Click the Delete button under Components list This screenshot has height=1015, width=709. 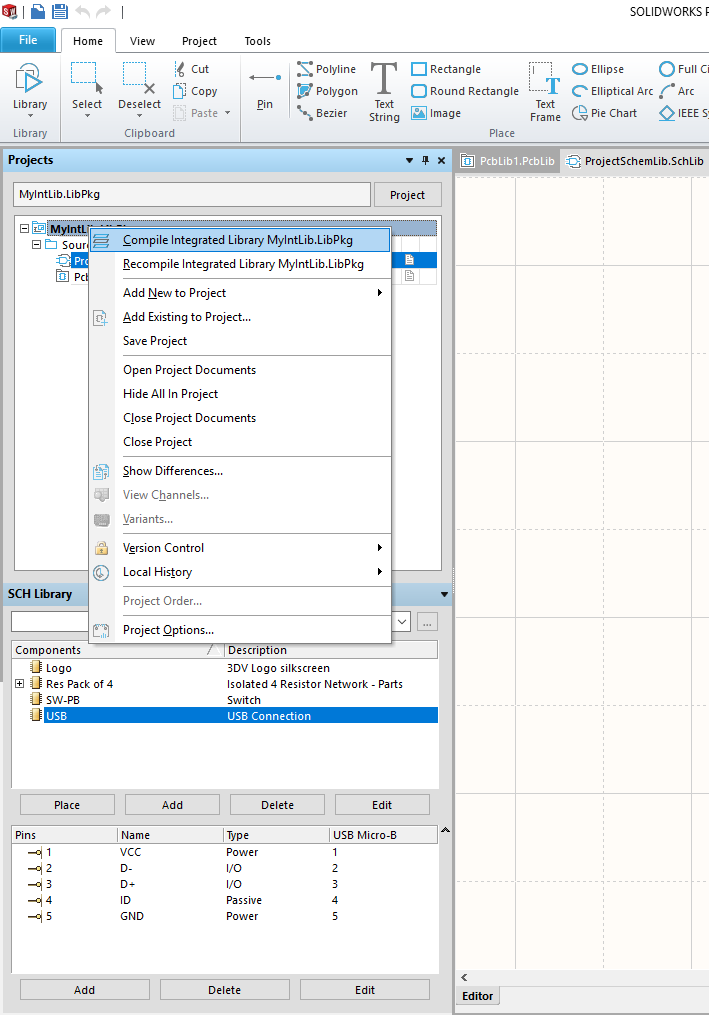point(277,805)
